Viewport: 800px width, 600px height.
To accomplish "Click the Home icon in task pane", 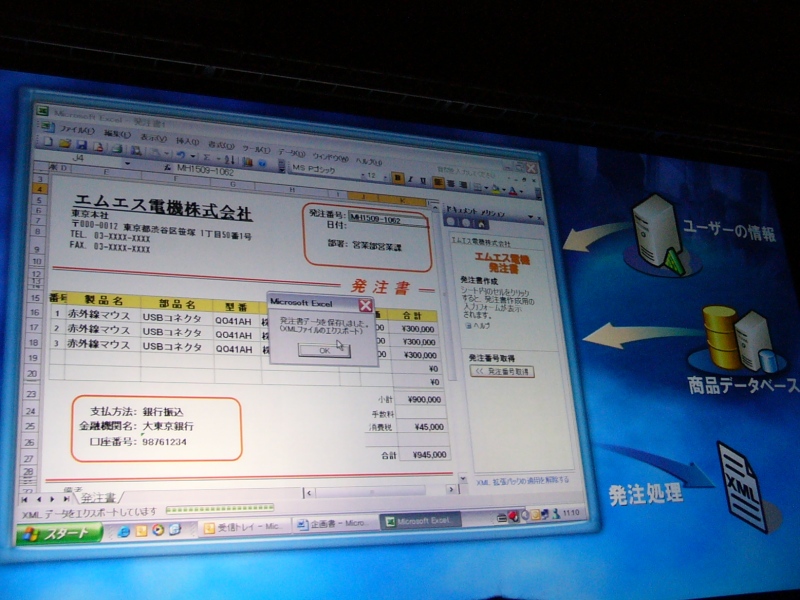I will pos(481,224).
